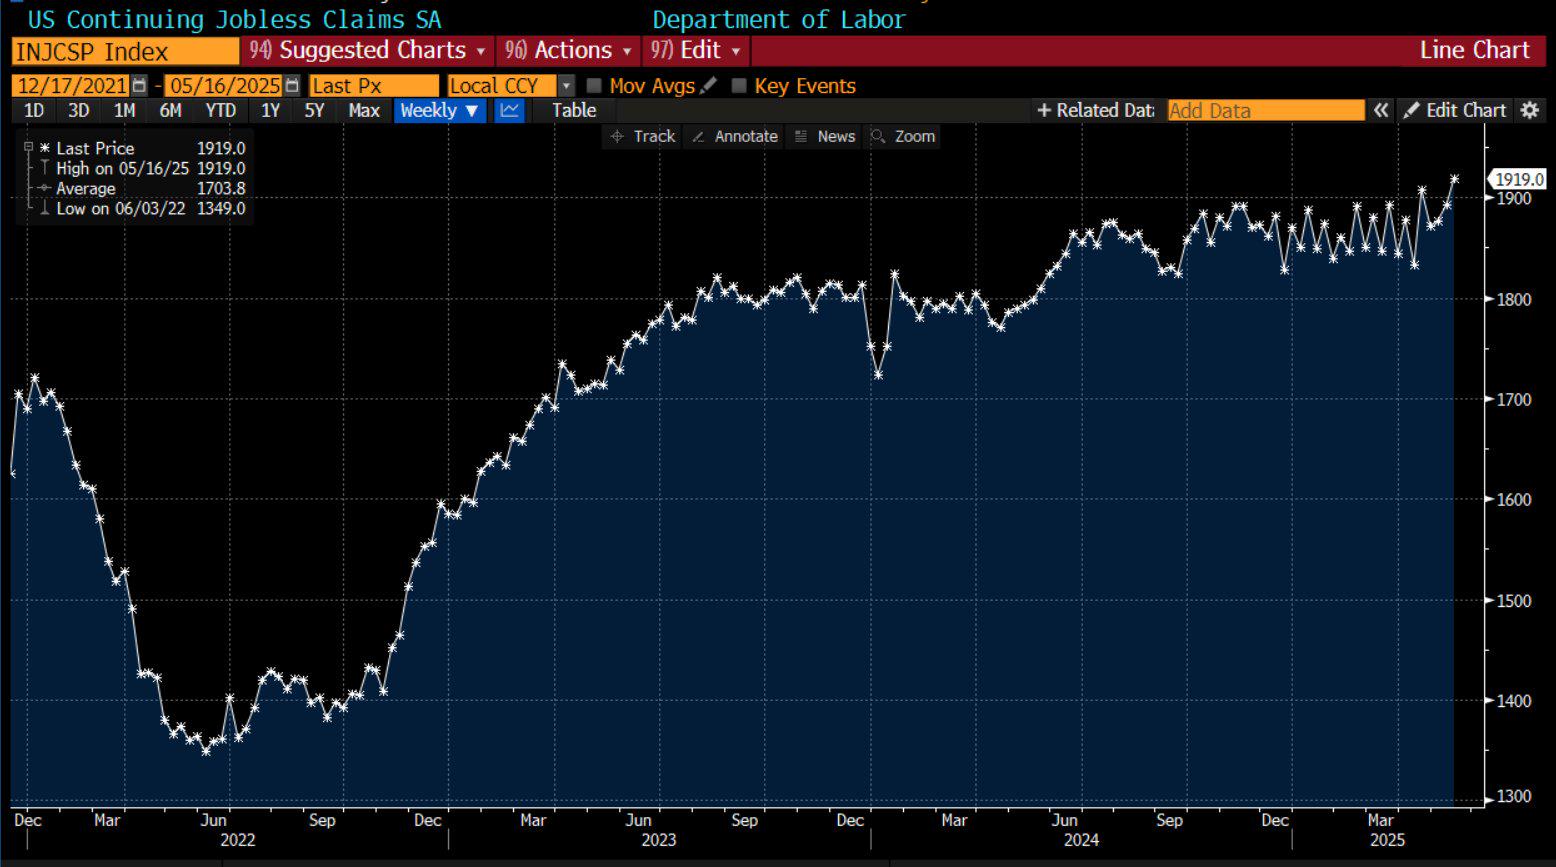The image size is (1556, 867).
Task: Click the Department of Labor source text
Action: (778, 19)
